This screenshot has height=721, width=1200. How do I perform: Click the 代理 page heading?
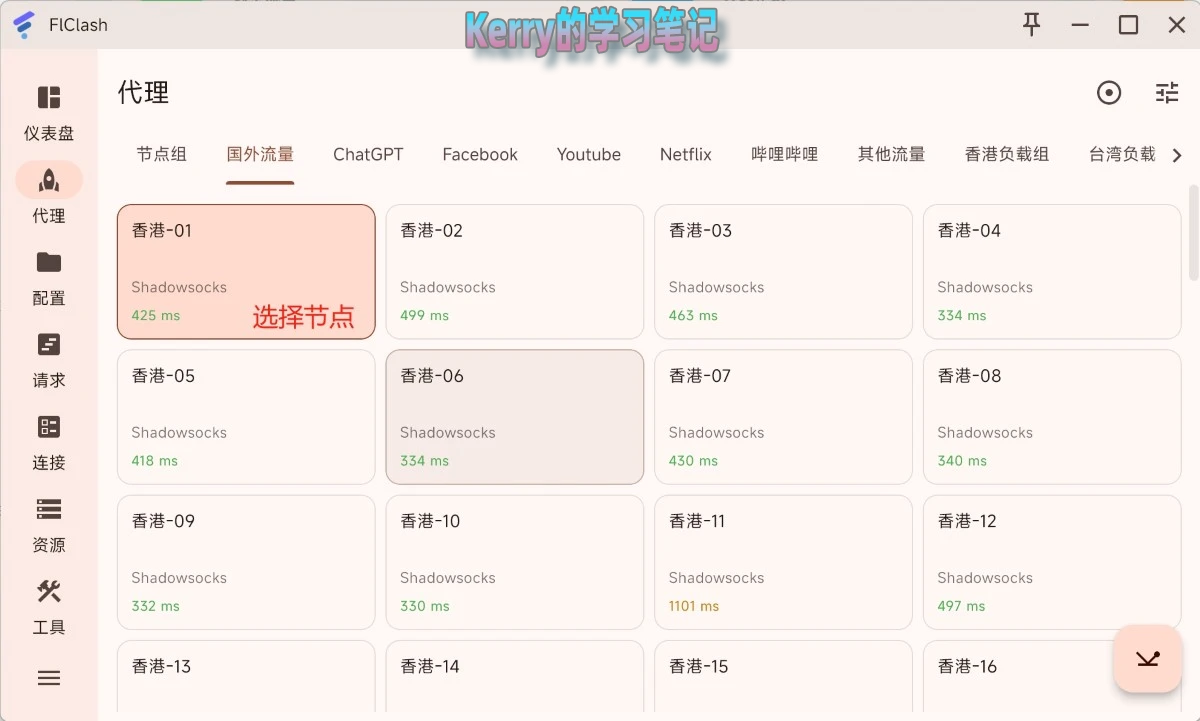pos(143,93)
